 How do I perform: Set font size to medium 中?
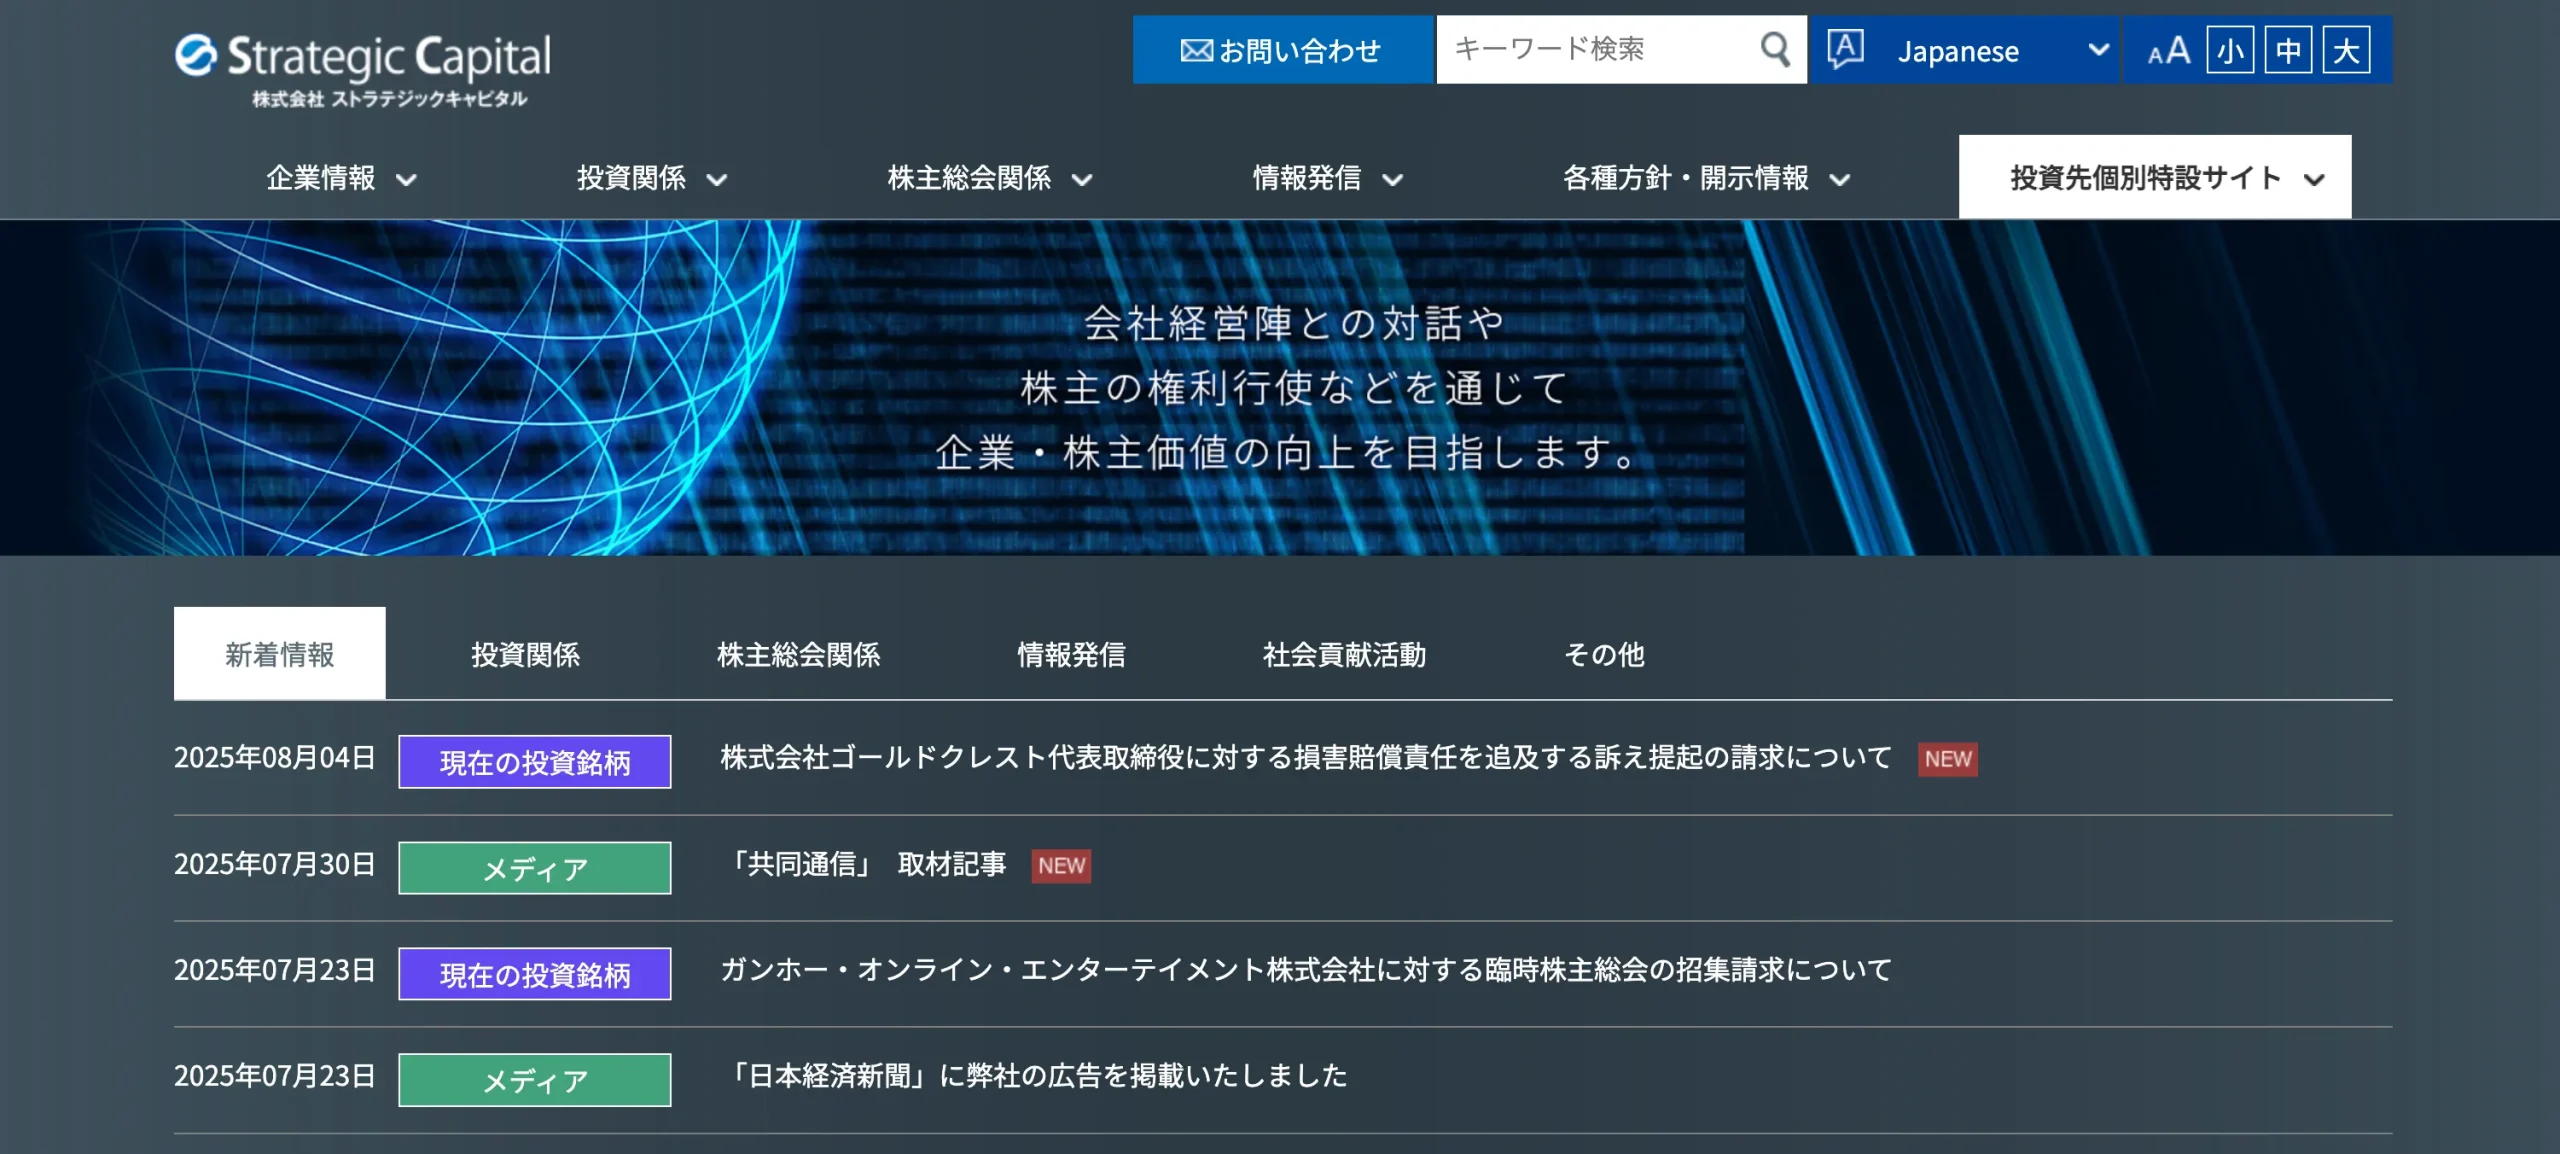(2288, 50)
